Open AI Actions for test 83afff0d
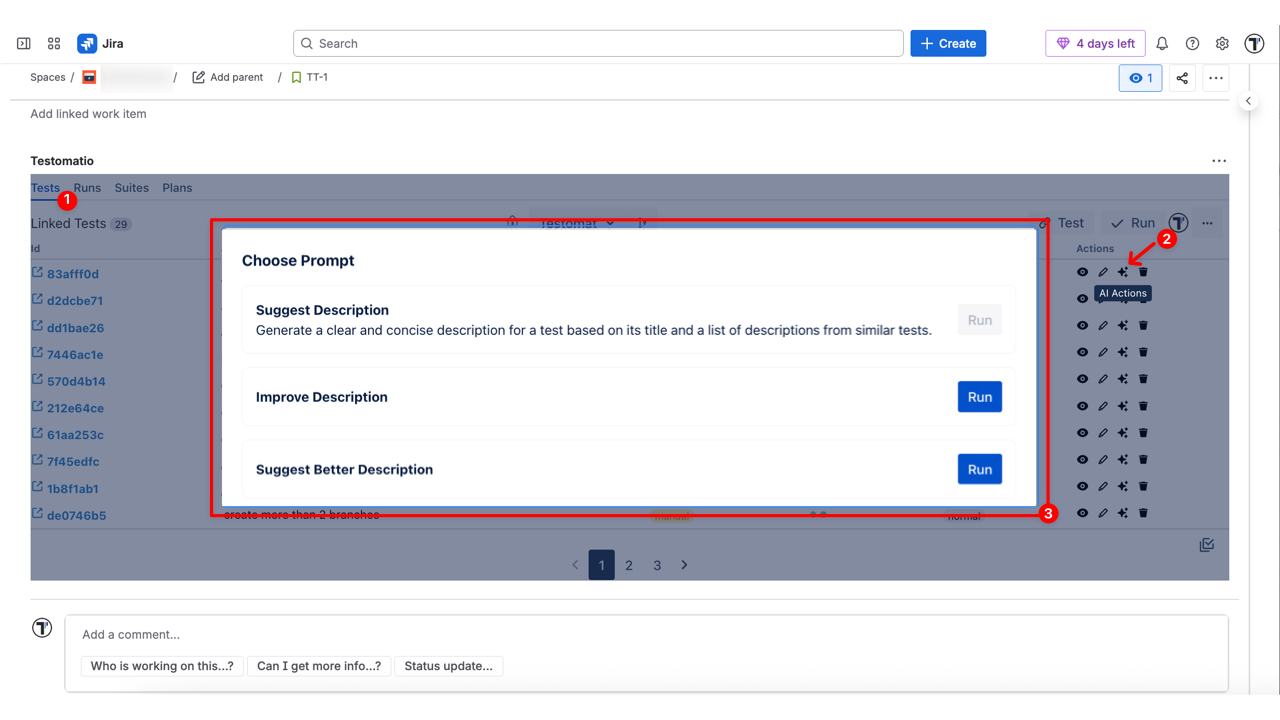Image resolution: width=1280 pixels, height=720 pixels. point(1122,272)
